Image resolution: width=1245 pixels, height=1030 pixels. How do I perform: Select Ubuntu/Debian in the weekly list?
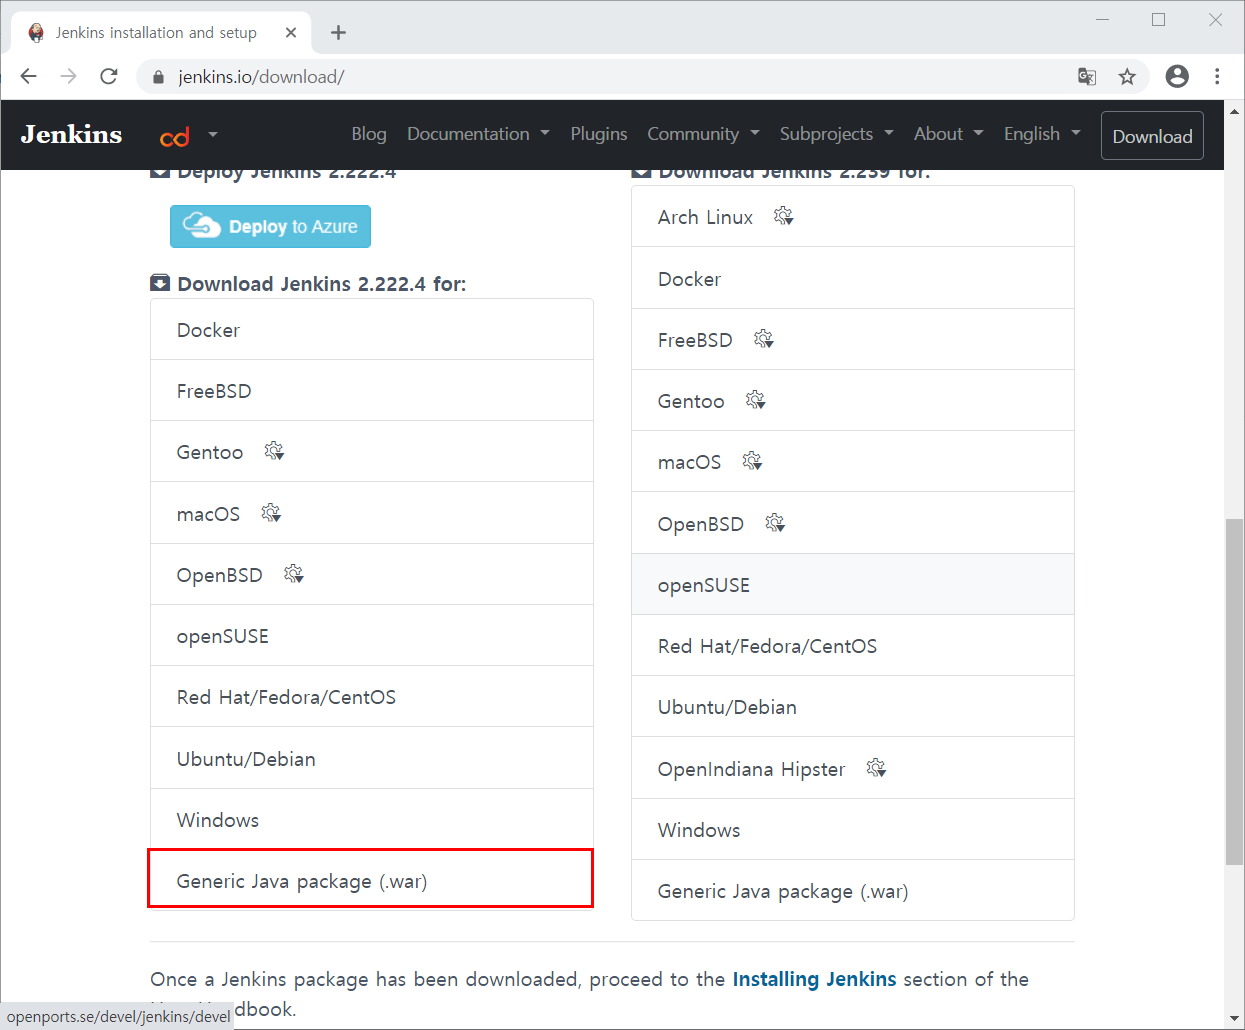853,707
